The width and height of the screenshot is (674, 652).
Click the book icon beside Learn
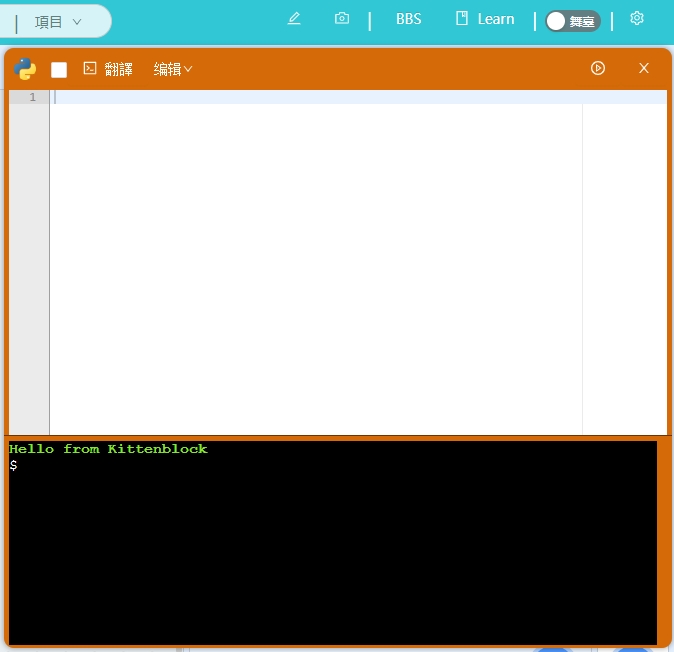[x=462, y=19]
